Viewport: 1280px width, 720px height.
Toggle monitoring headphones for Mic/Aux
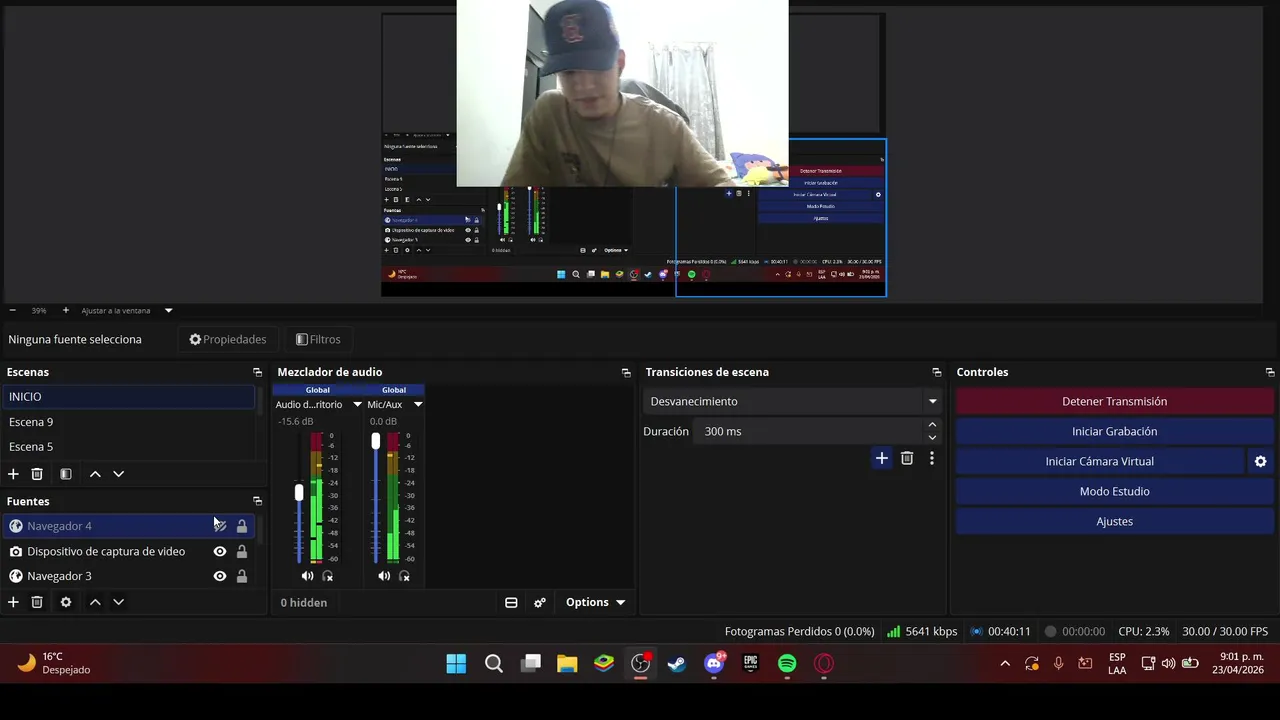click(404, 576)
